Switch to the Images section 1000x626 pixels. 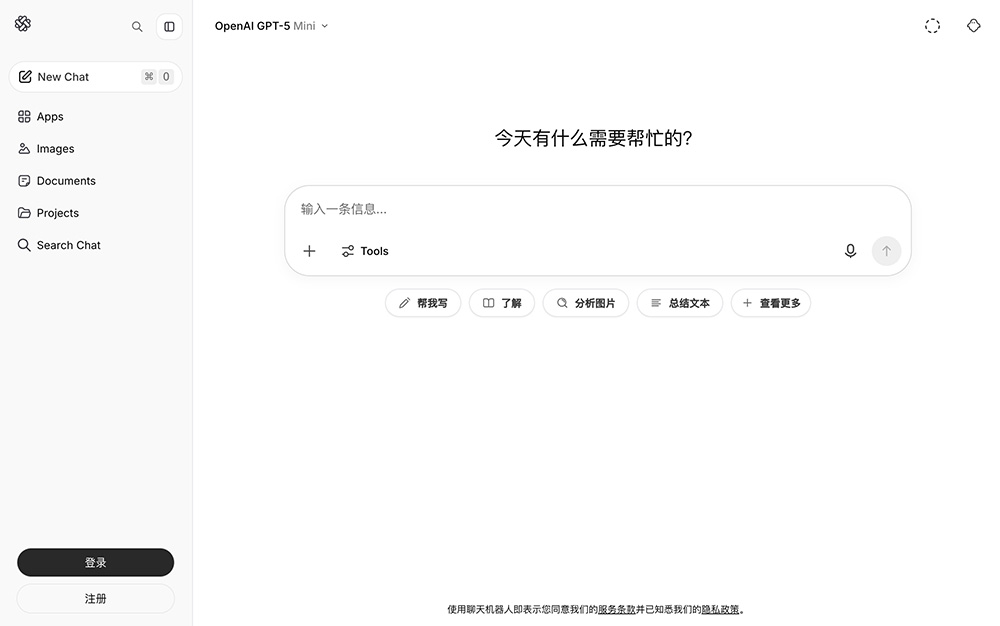(55, 148)
